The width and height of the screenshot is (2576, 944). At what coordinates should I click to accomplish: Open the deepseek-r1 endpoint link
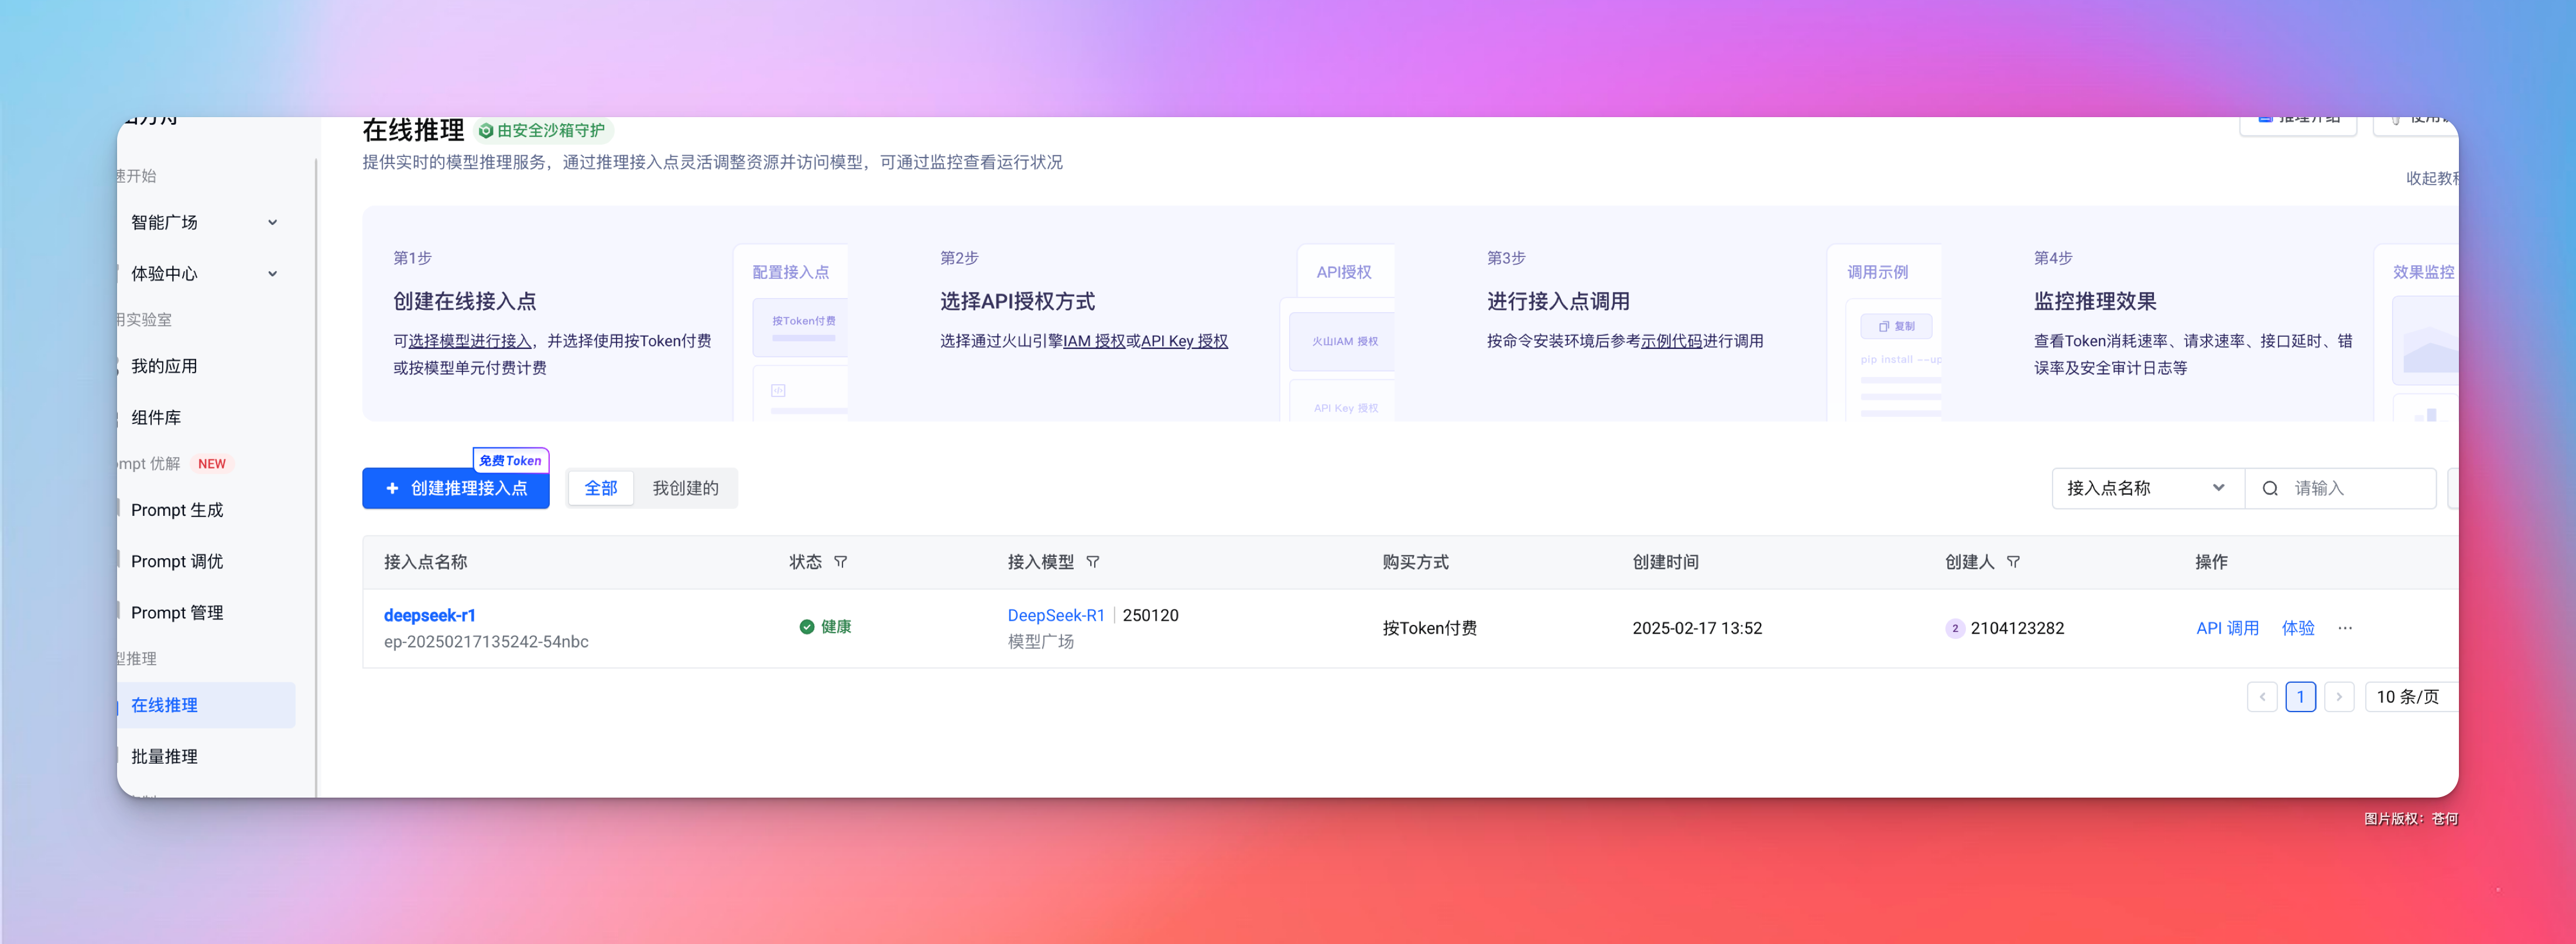430,615
